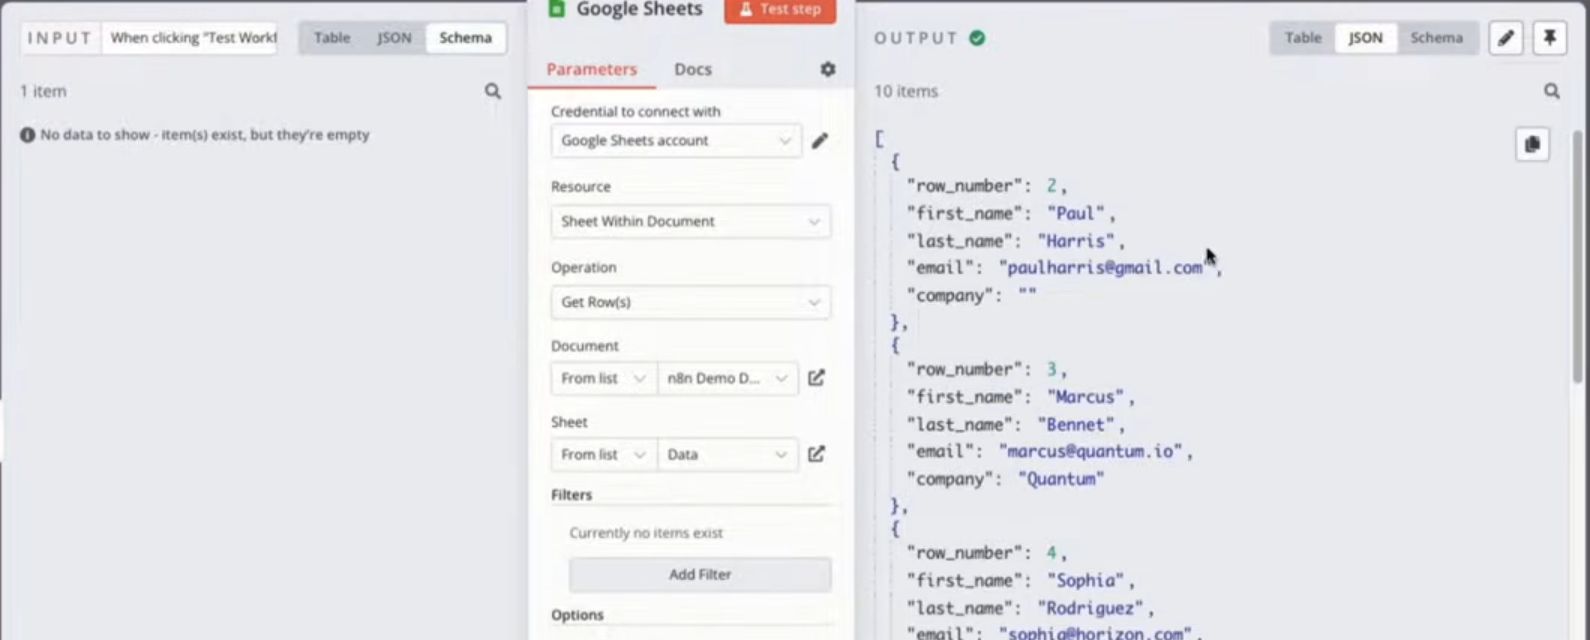The image size is (1590, 640).
Task: Edit output data with pencil icon
Action: point(1506,38)
